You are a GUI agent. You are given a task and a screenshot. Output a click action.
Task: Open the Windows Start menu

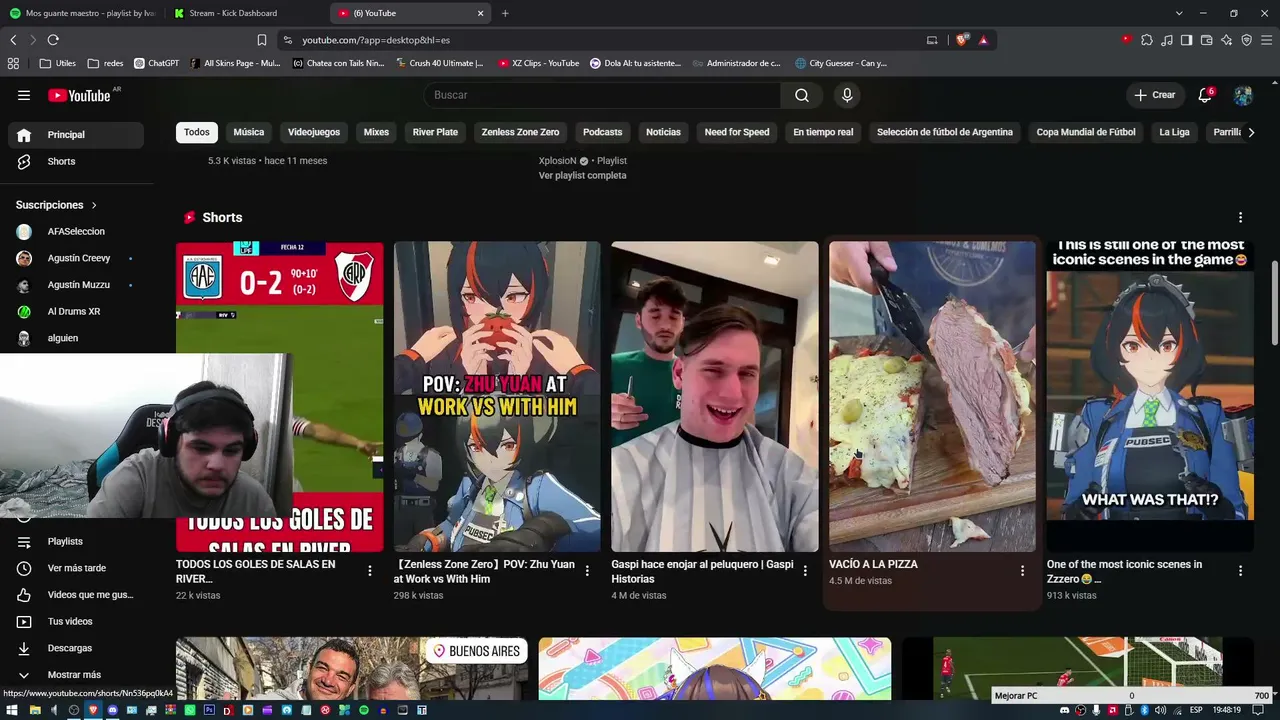(x=13, y=710)
